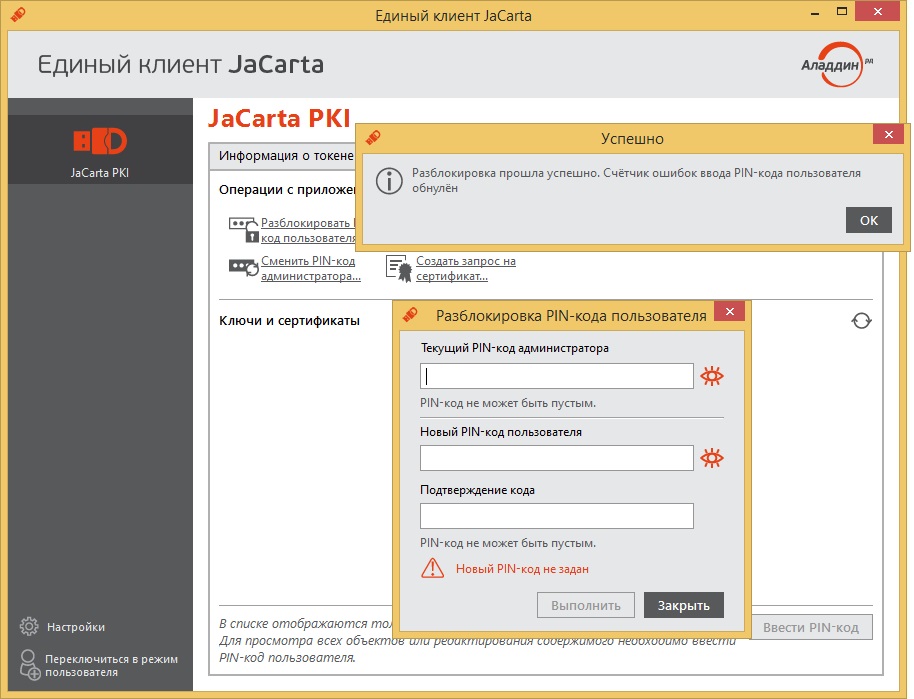Screen dimensions: 914x699
Task: Open the 'Информация о токене' tab
Action: [x=285, y=156]
